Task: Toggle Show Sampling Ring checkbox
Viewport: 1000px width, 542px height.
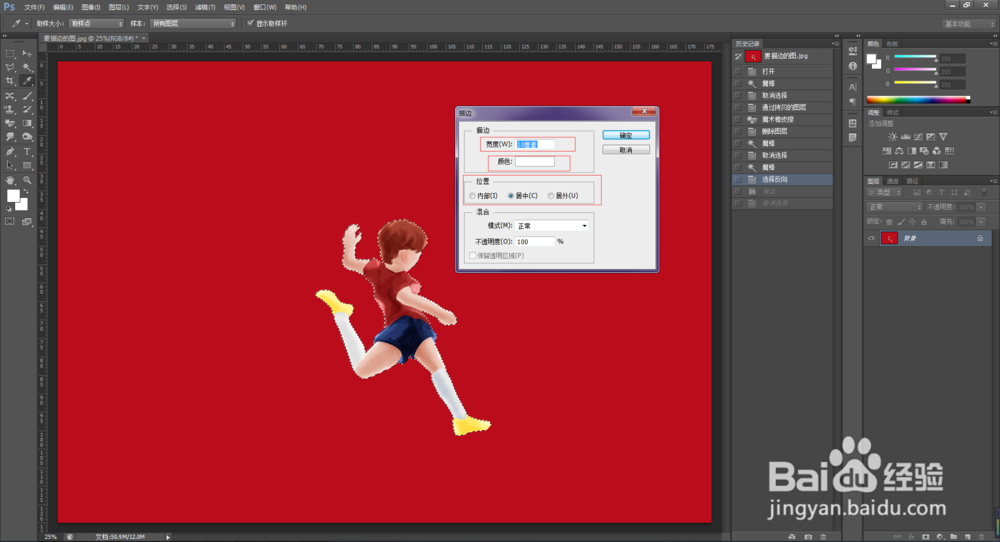Action: [250, 23]
